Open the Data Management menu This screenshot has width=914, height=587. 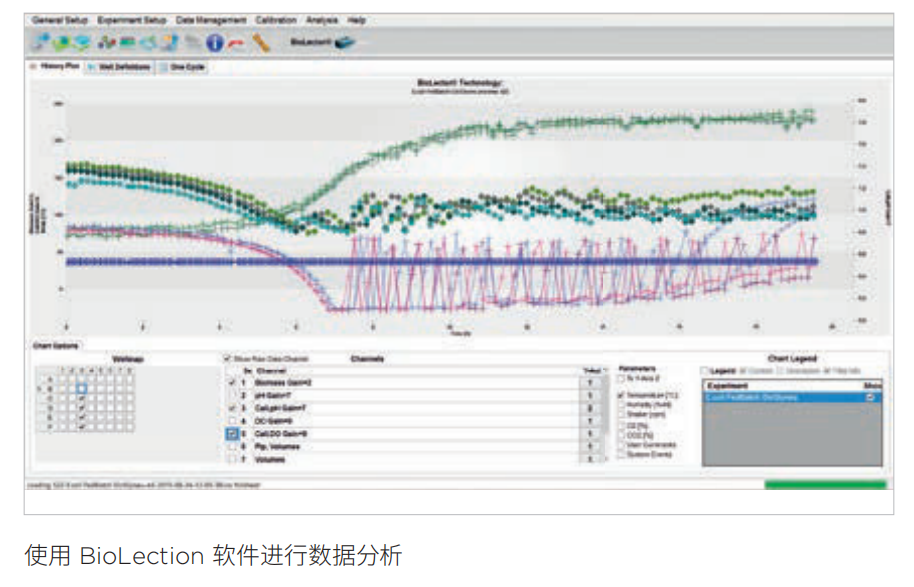click(210, 20)
